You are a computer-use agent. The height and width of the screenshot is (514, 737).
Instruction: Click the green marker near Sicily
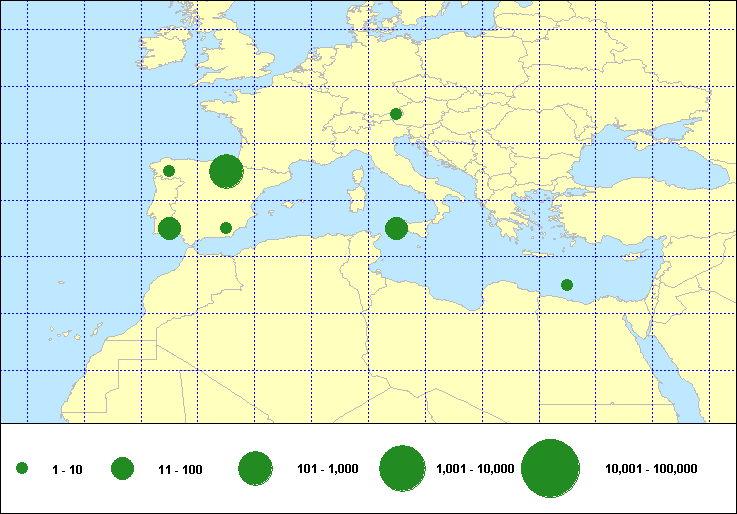pos(396,228)
